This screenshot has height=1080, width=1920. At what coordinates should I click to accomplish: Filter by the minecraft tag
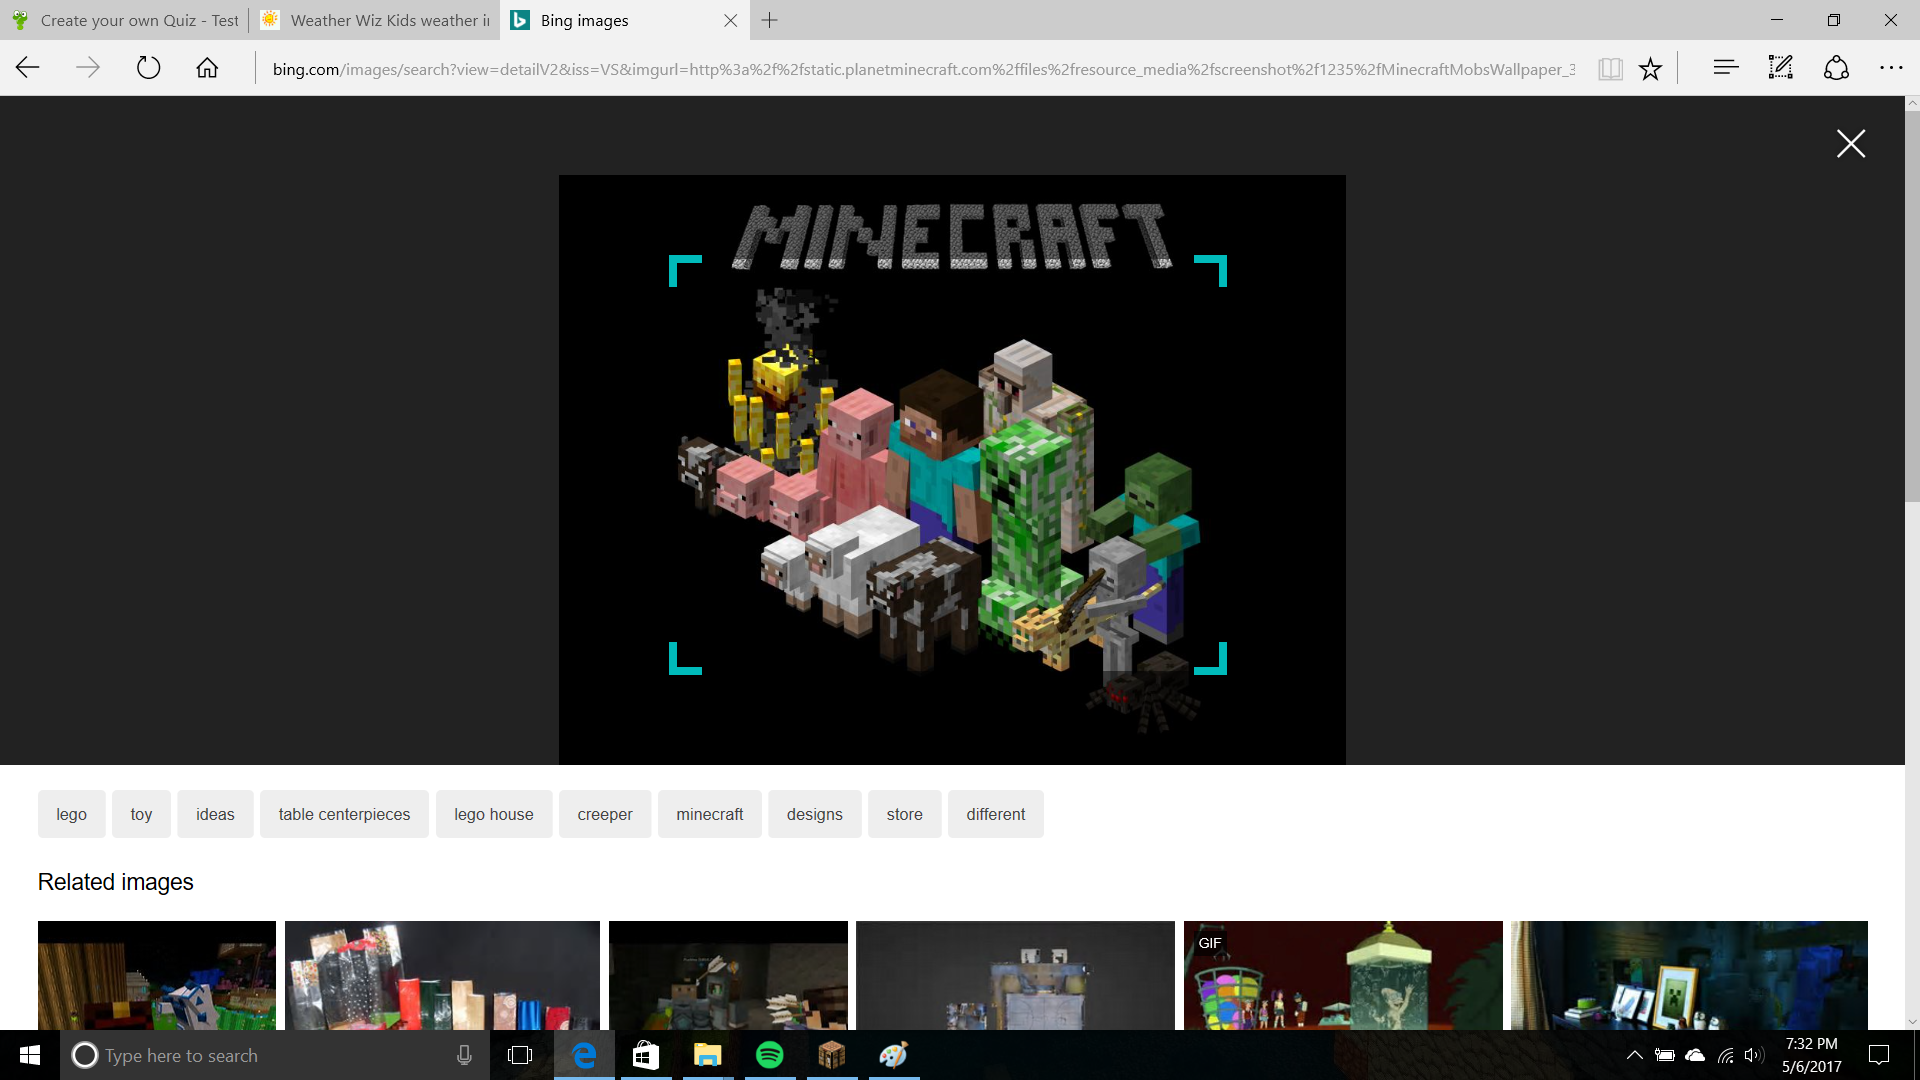[710, 814]
